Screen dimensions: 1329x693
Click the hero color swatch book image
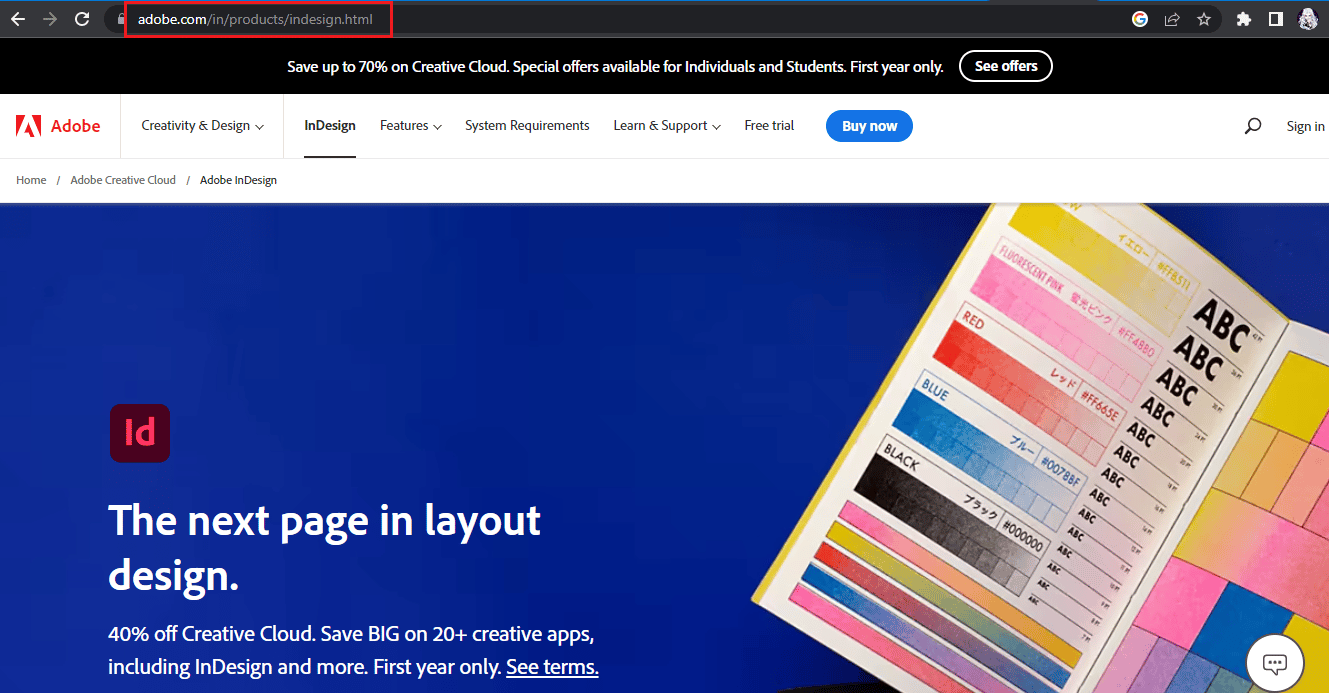(x=1040, y=448)
